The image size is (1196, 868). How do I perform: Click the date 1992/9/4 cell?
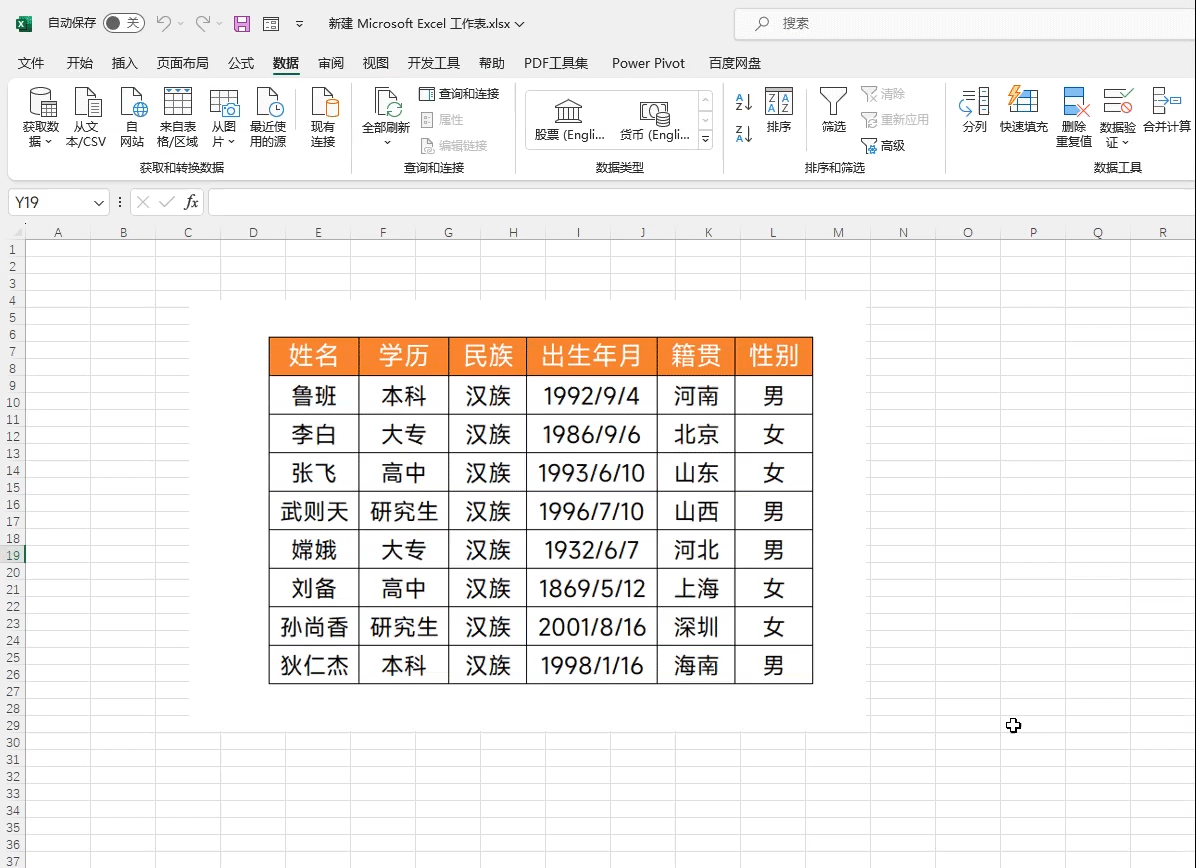[x=591, y=395]
